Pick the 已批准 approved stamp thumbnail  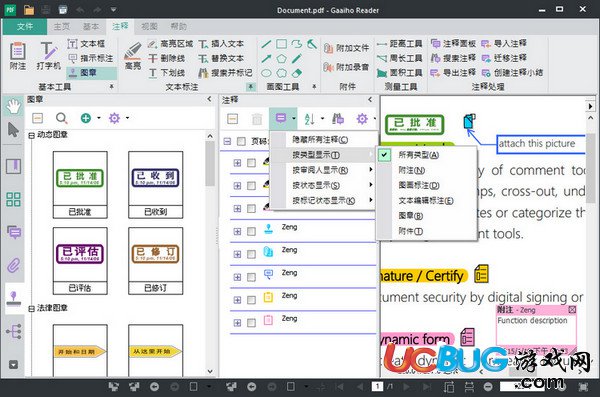coord(80,185)
